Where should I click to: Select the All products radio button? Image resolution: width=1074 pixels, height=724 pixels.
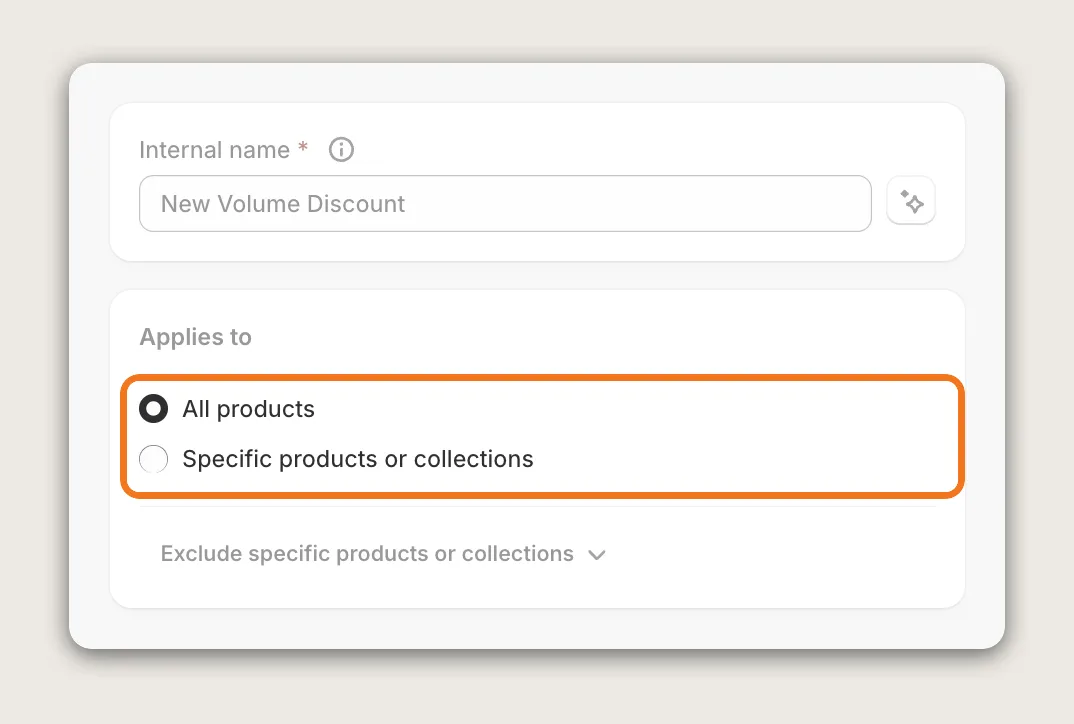pos(153,409)
